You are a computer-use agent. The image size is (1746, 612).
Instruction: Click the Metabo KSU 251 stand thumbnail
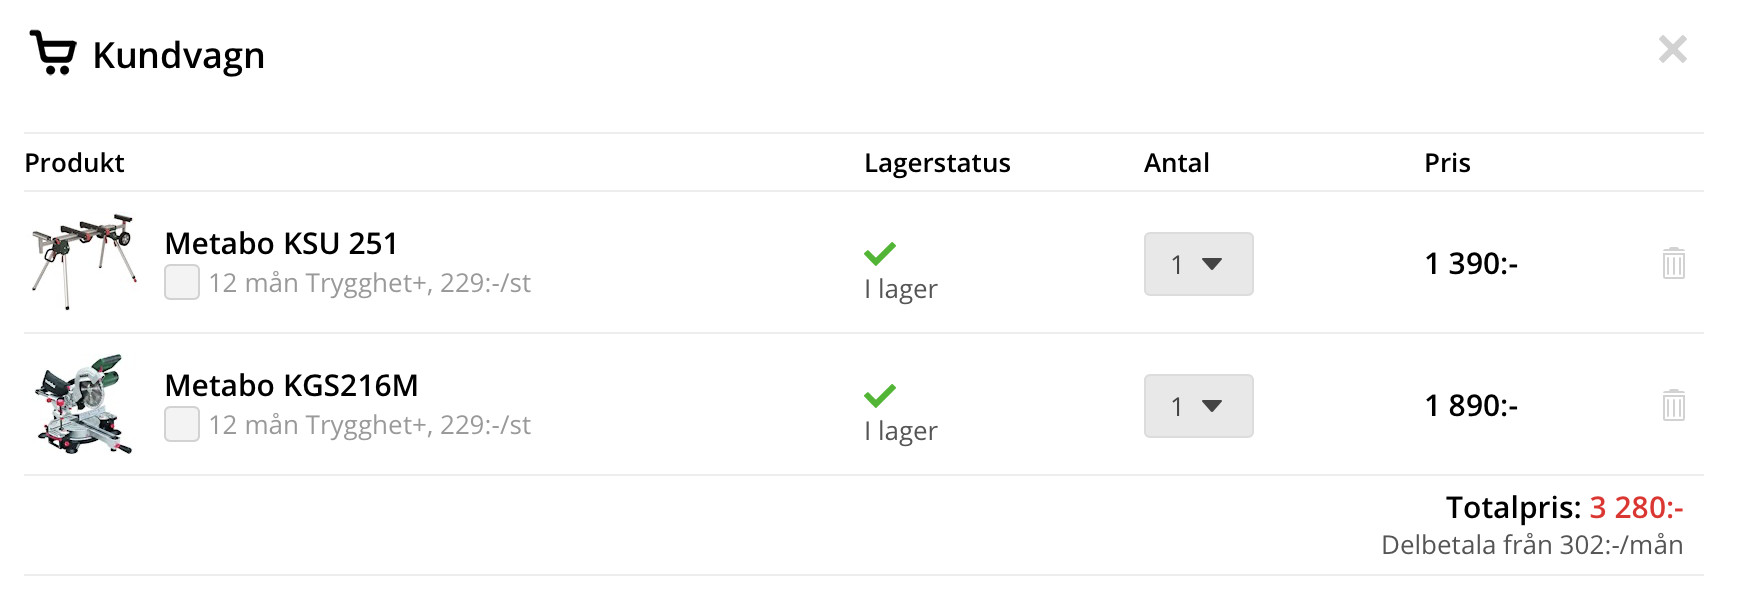(84, 261)
